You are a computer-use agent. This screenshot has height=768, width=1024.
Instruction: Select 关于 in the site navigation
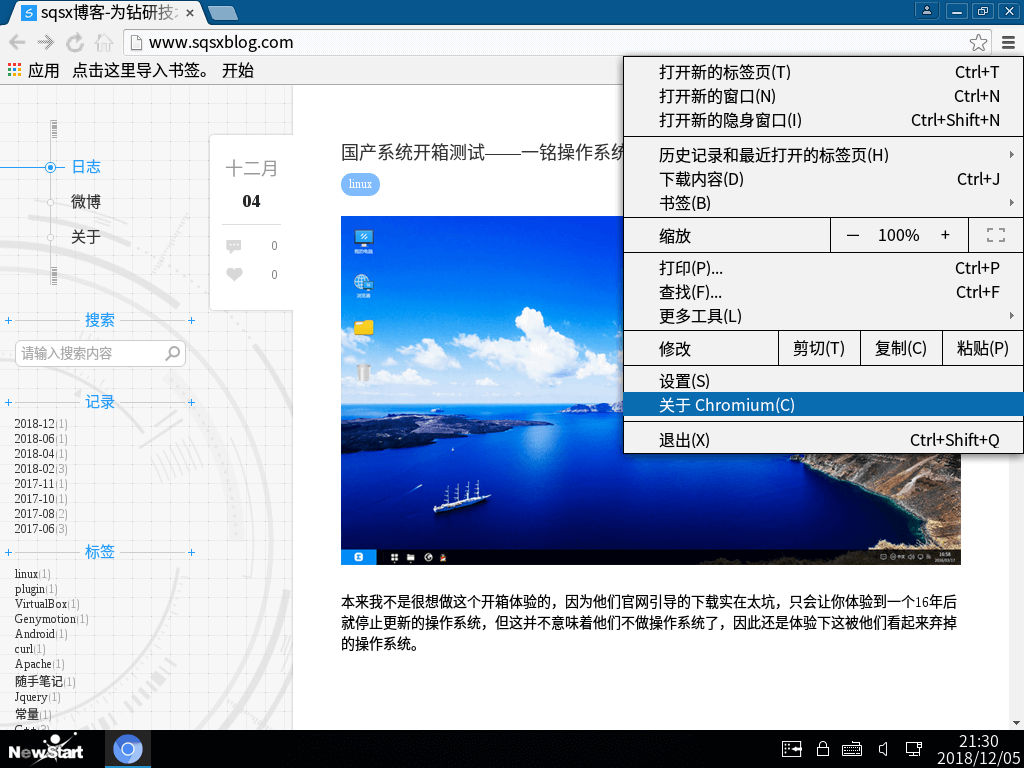point(86,236)
